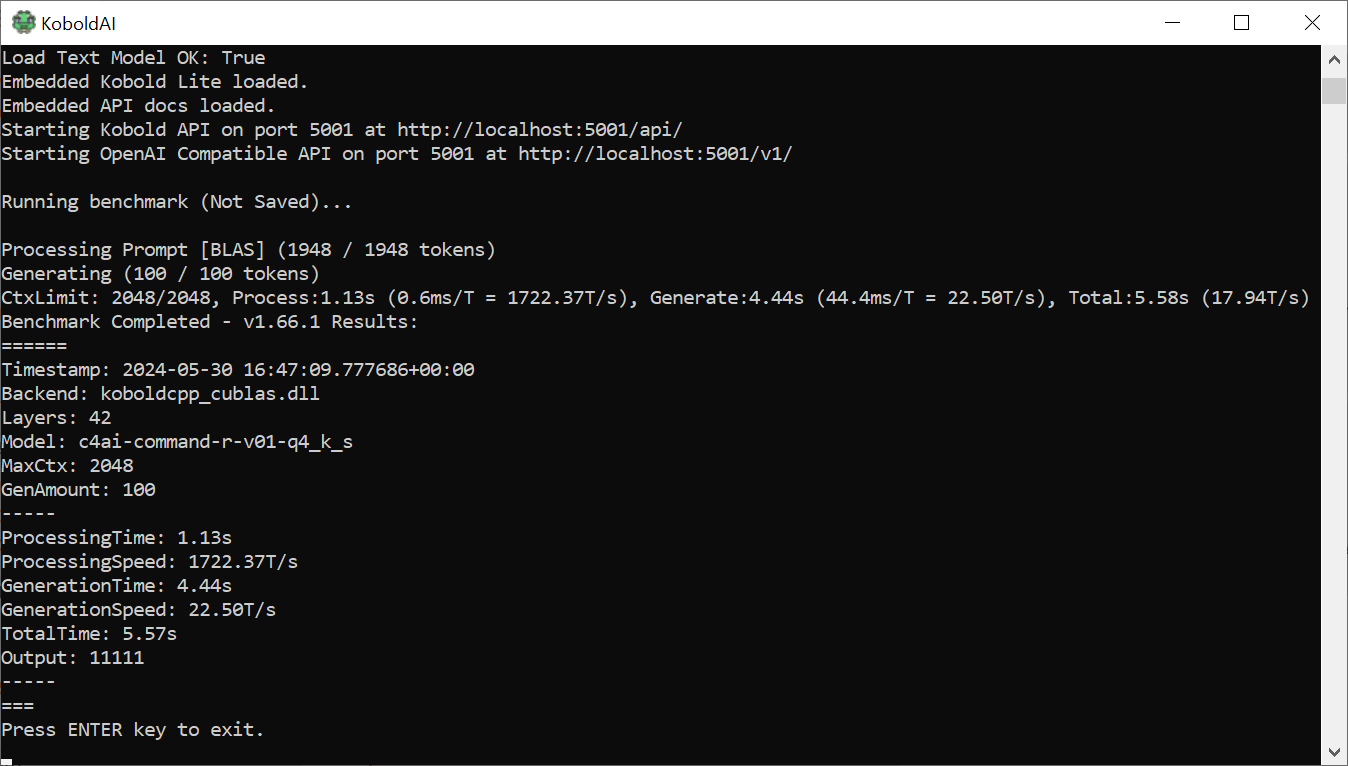This screenshot has height=766, width=1348.
Task: Maximize the KoboldAI console window
Action: (x=1241, y=22)
